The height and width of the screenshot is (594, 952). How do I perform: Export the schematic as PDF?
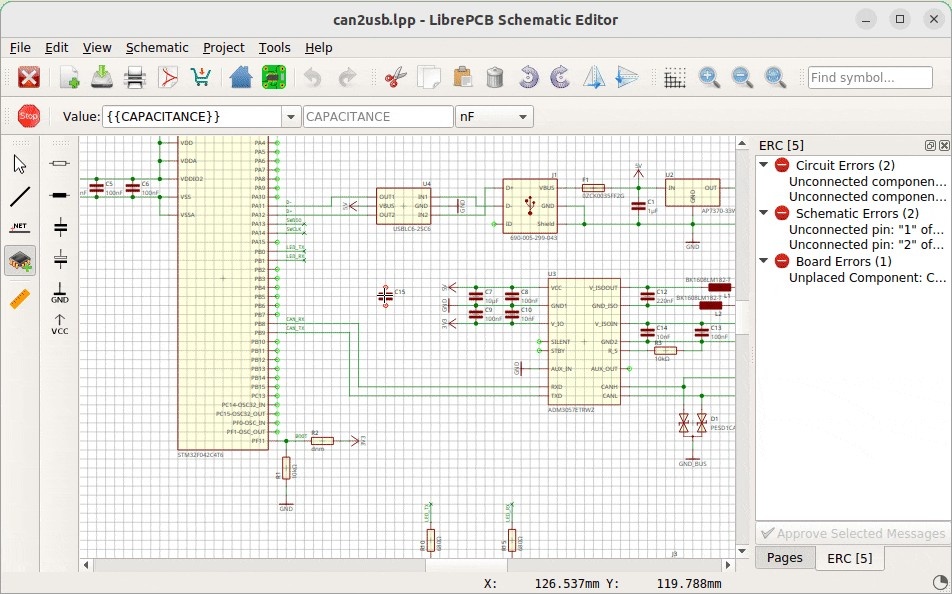click(x=170, y=77)
